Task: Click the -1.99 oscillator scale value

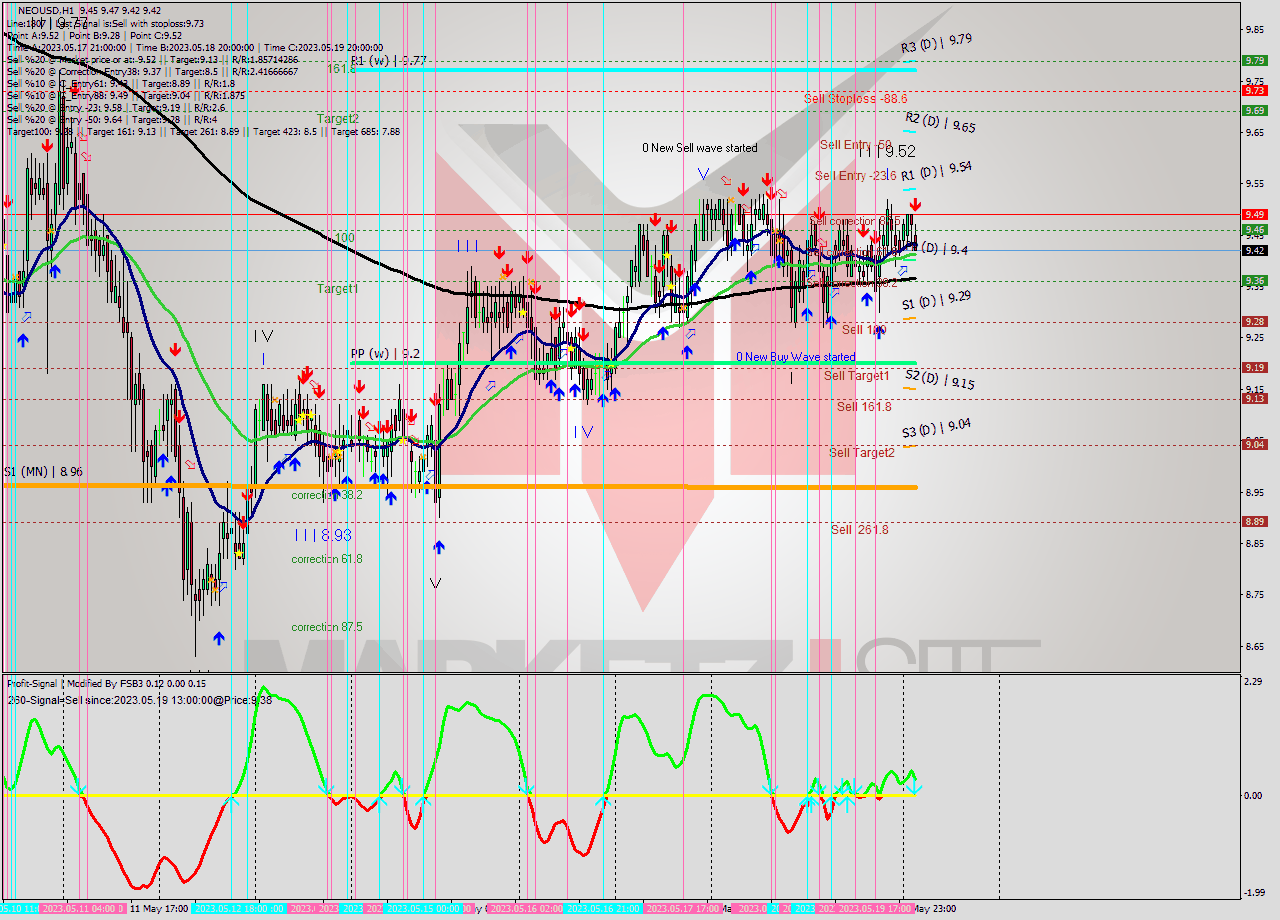Action: coord(1253,894)
